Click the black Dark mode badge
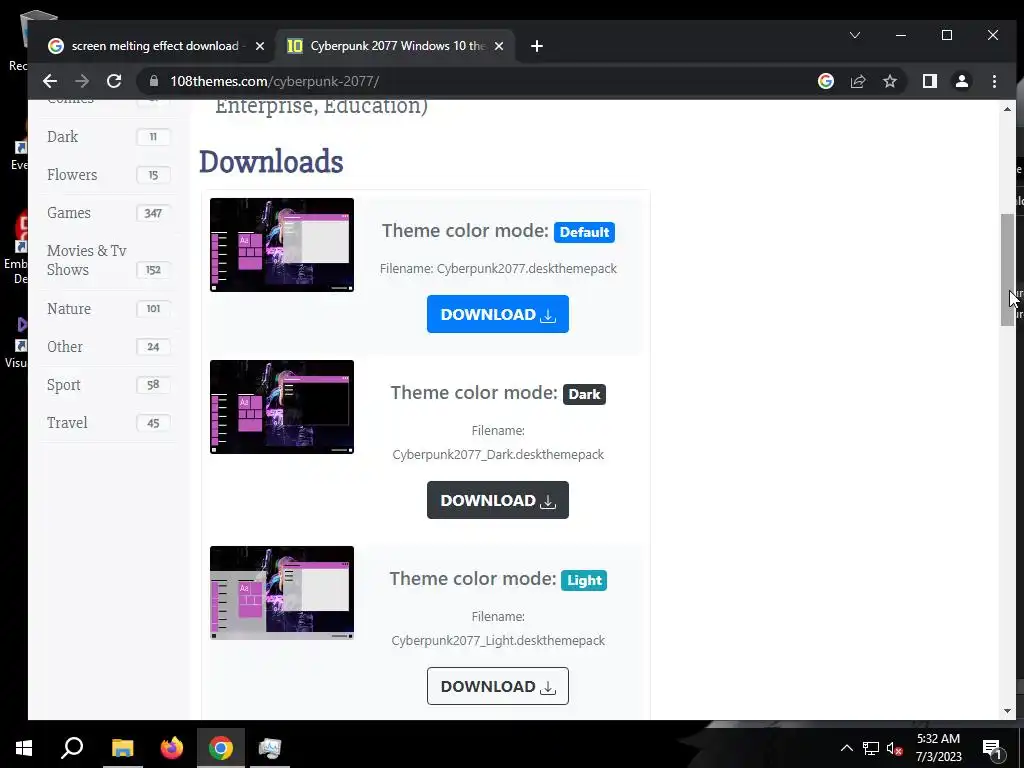Screen dimensions: 1024x768 click(584, 394)
